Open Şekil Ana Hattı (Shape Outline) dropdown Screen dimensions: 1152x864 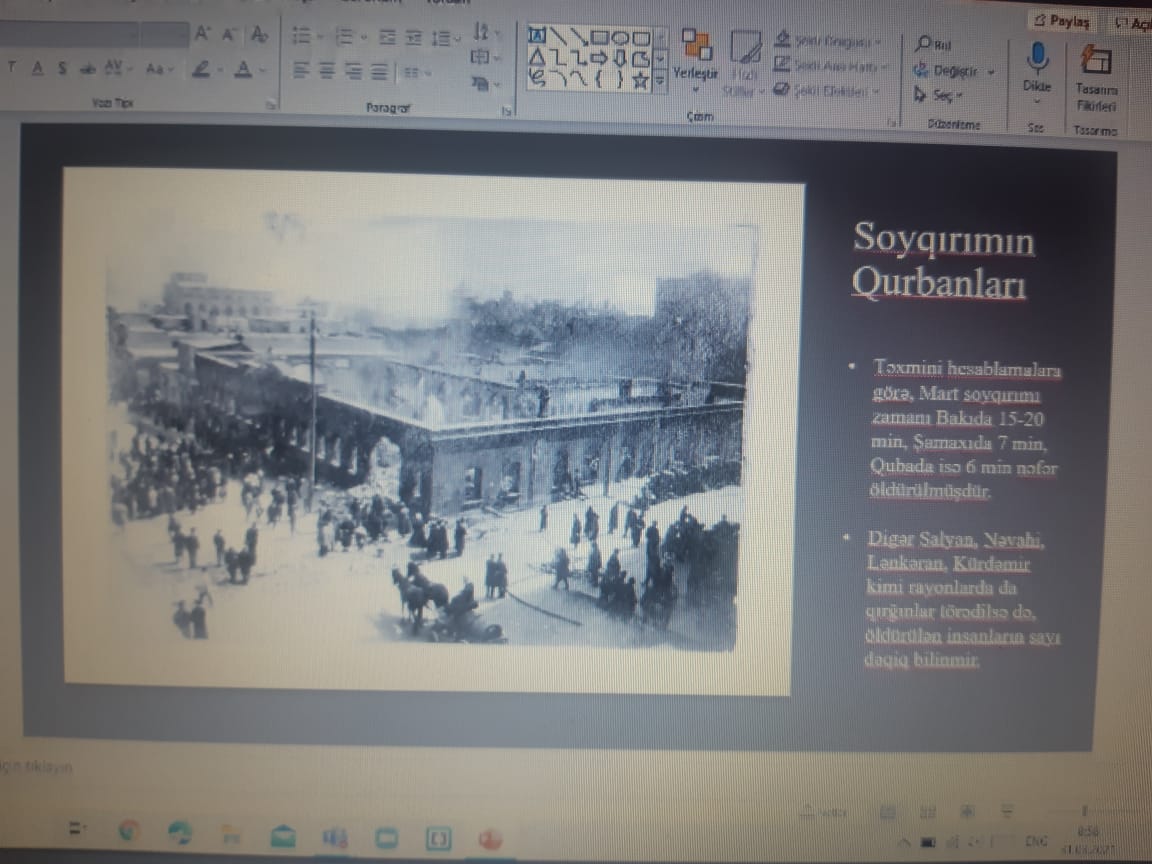[x=830, y=66]
